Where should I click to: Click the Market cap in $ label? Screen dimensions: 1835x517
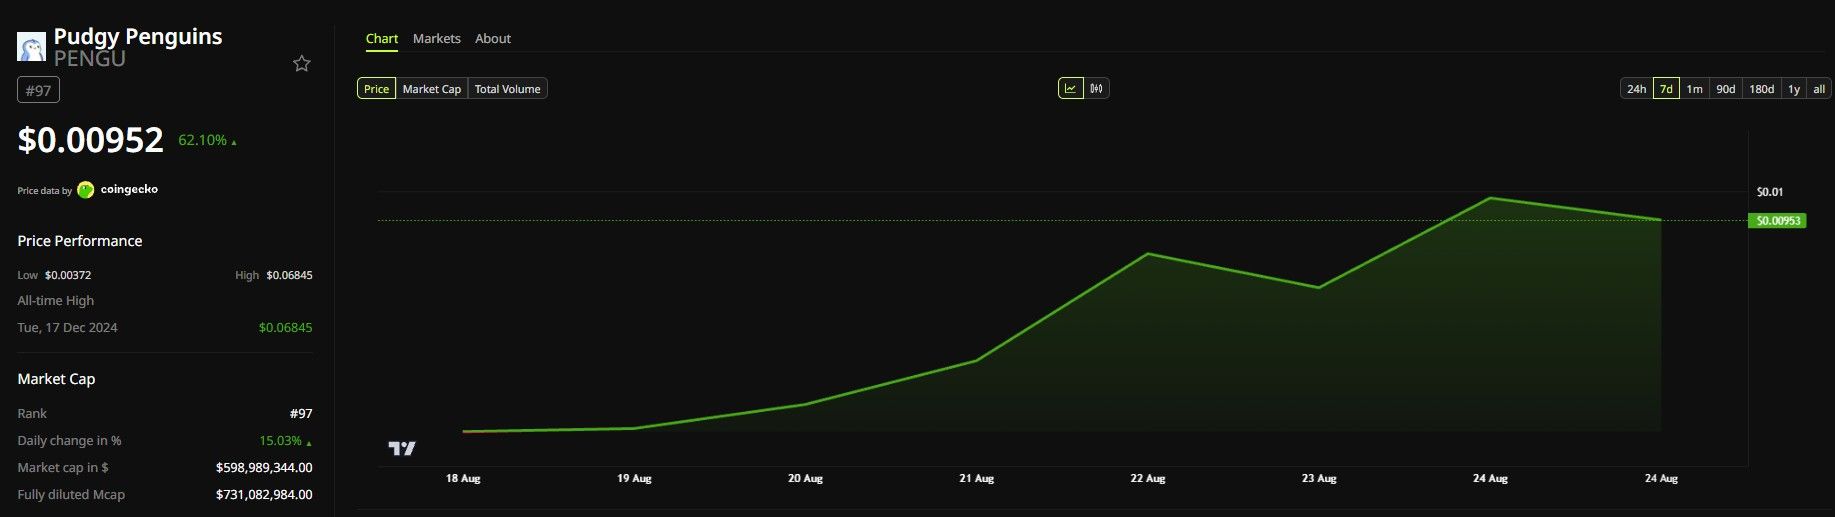(x=63, y=468)
